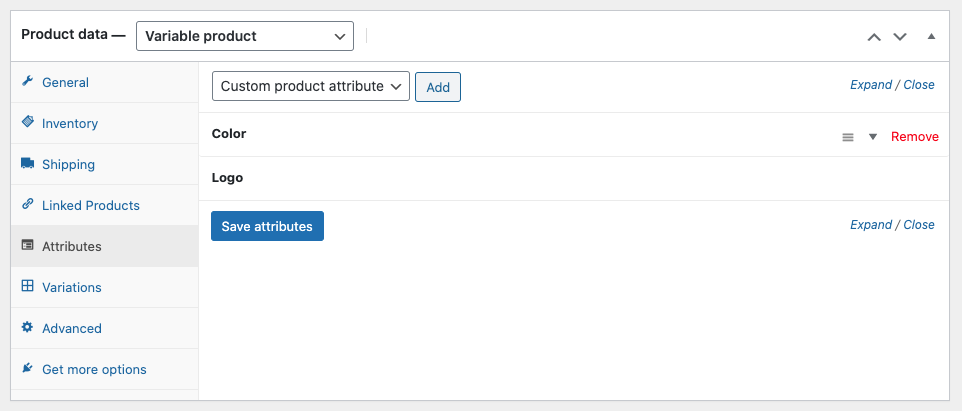Image resolution: width=962 pixels, height=411 pixels.
Task: Expand the Color attribute toggle arrow
Action: 873,137
